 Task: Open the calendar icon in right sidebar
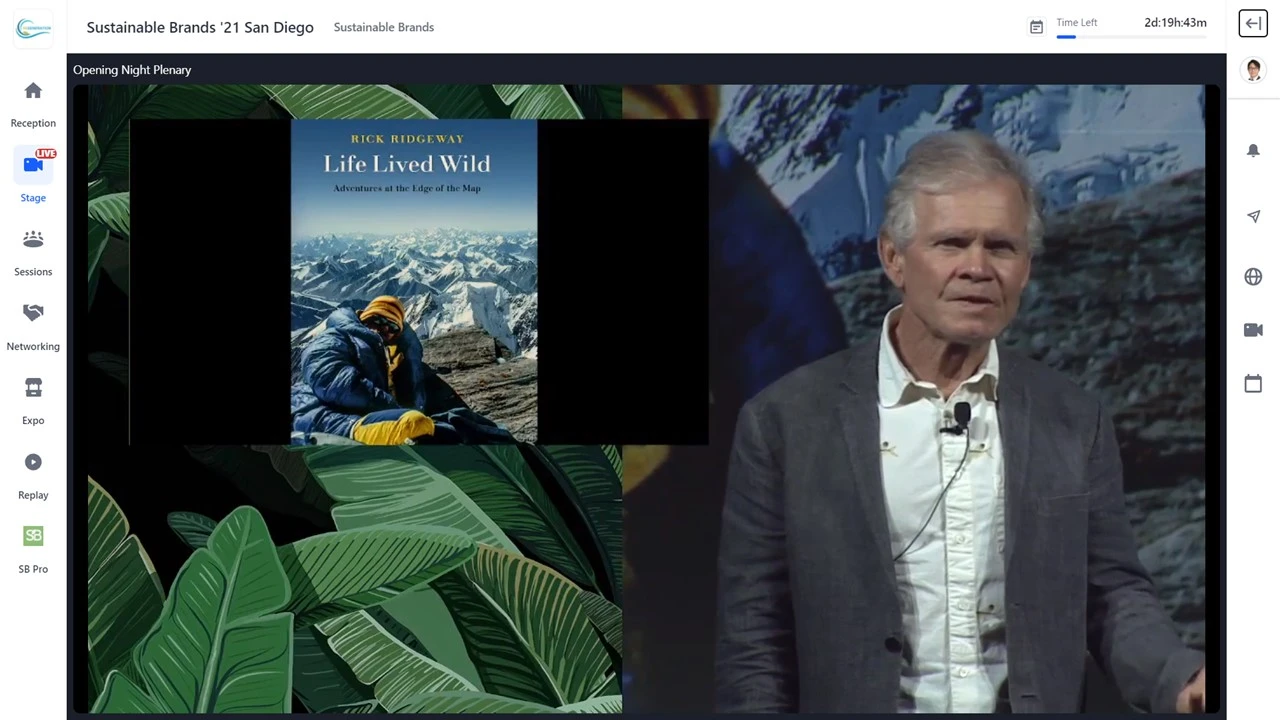click(x=1253, y=384)
